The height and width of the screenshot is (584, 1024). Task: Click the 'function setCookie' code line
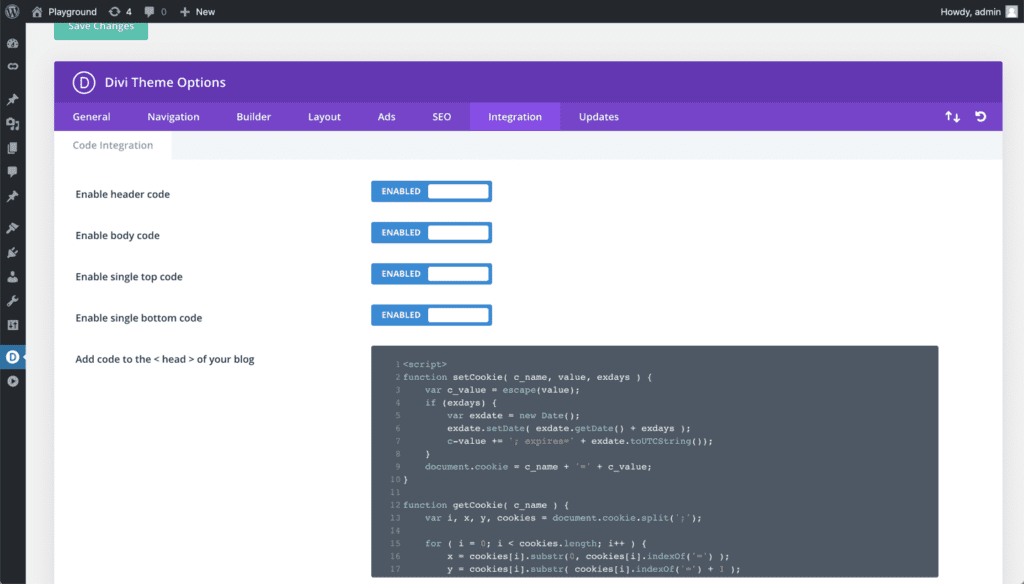(x=527, y=377)
